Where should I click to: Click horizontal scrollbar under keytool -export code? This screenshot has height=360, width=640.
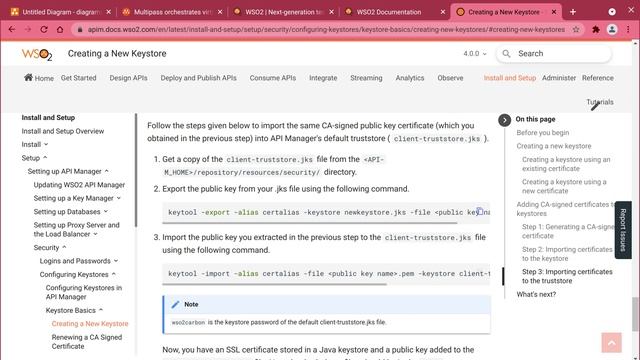pos(310,223)
